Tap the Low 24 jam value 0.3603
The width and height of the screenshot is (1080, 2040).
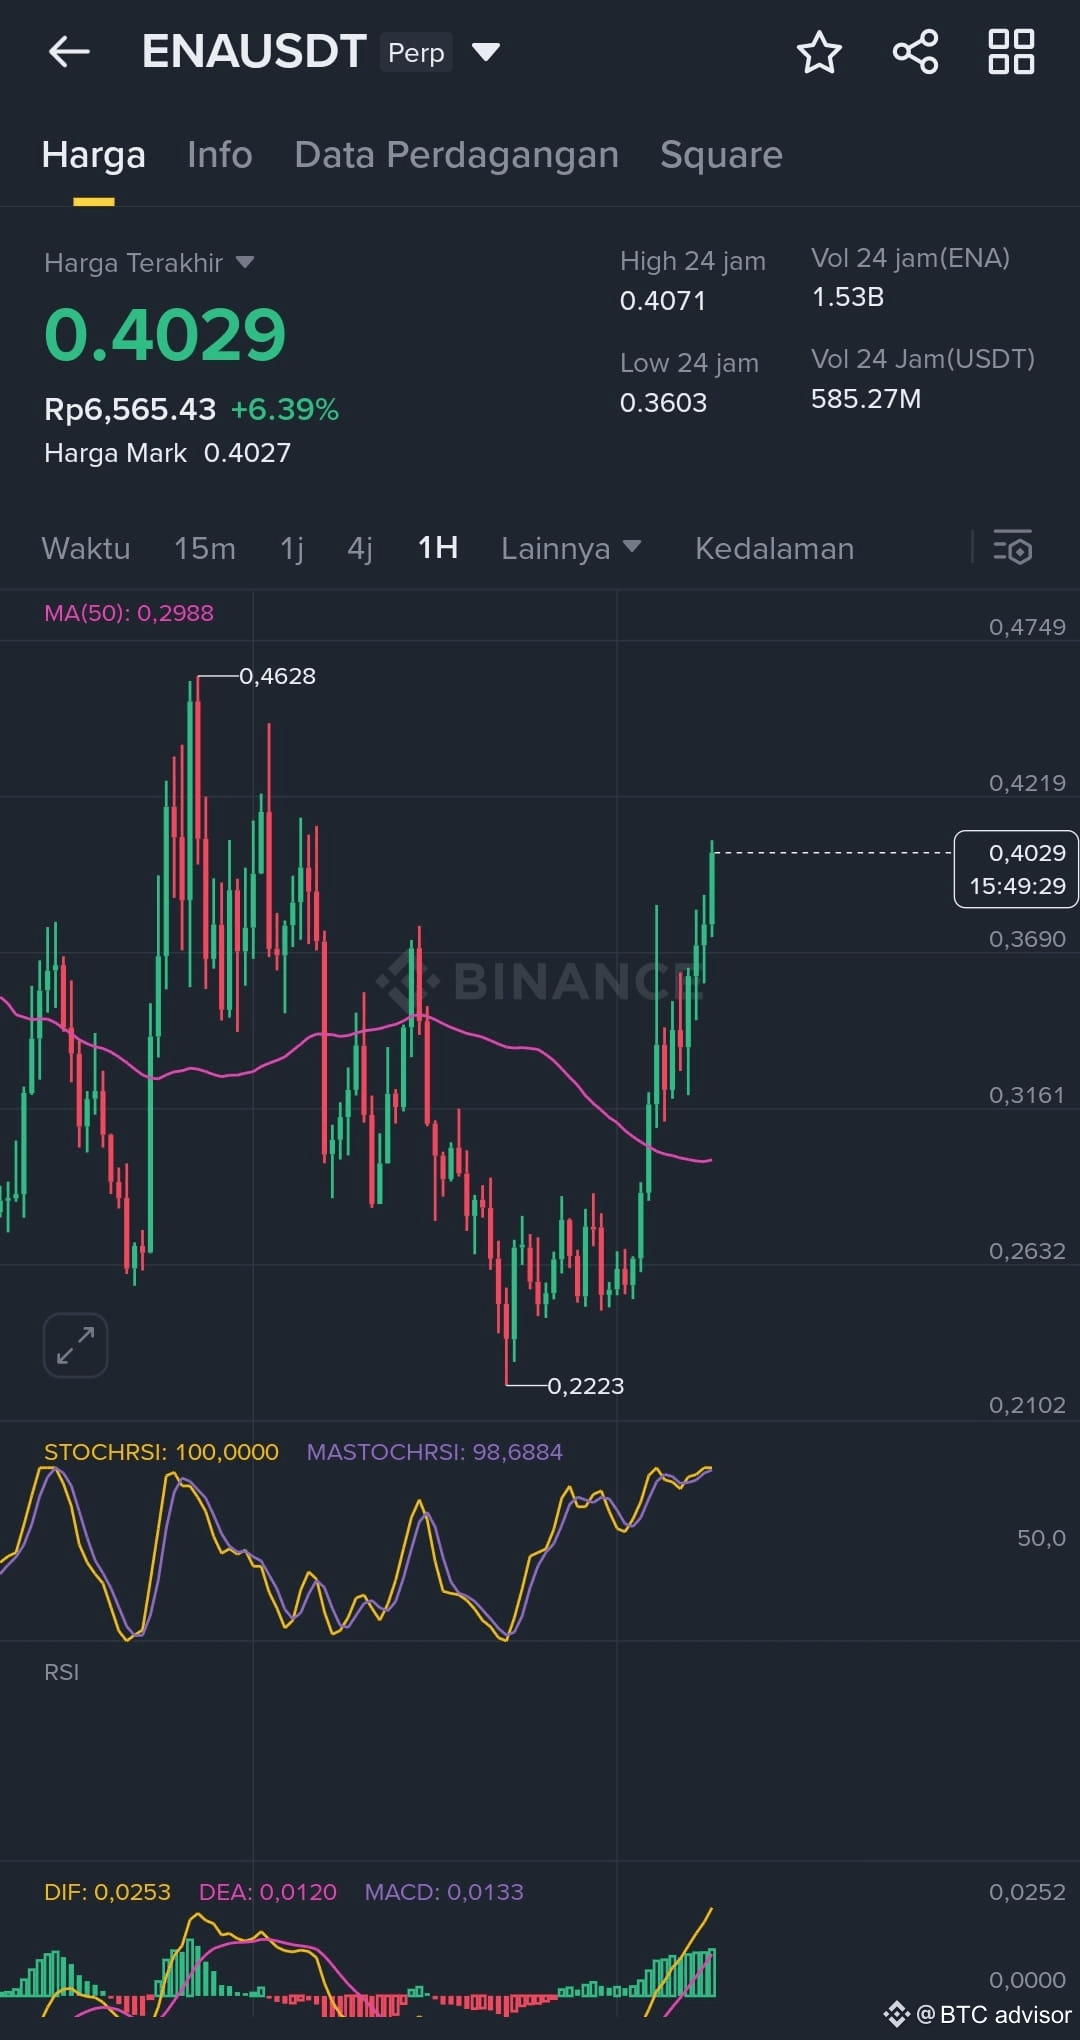(663, 402)
